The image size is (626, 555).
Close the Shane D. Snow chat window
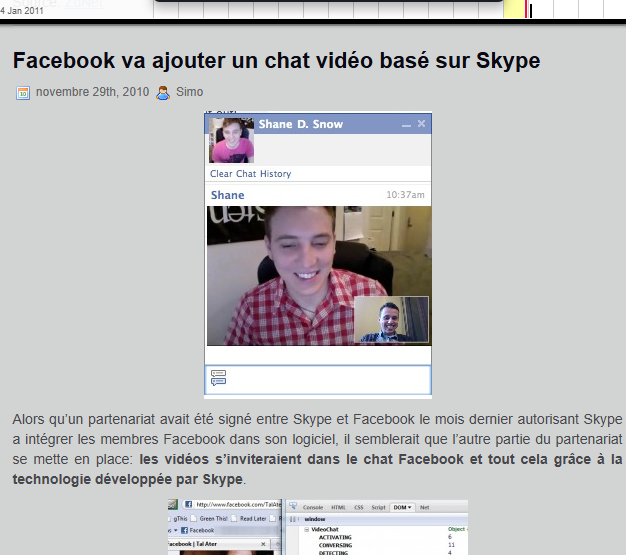click(x=421, y=124)
